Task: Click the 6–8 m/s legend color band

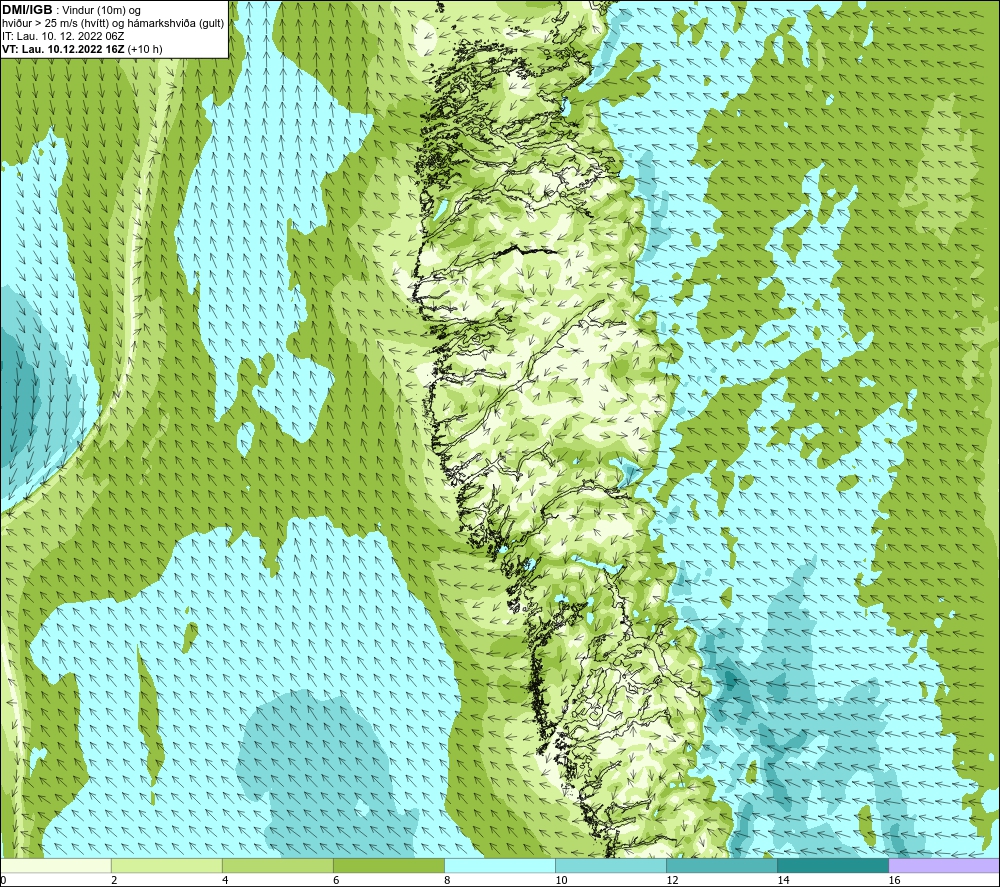Action: pos(388,865)
